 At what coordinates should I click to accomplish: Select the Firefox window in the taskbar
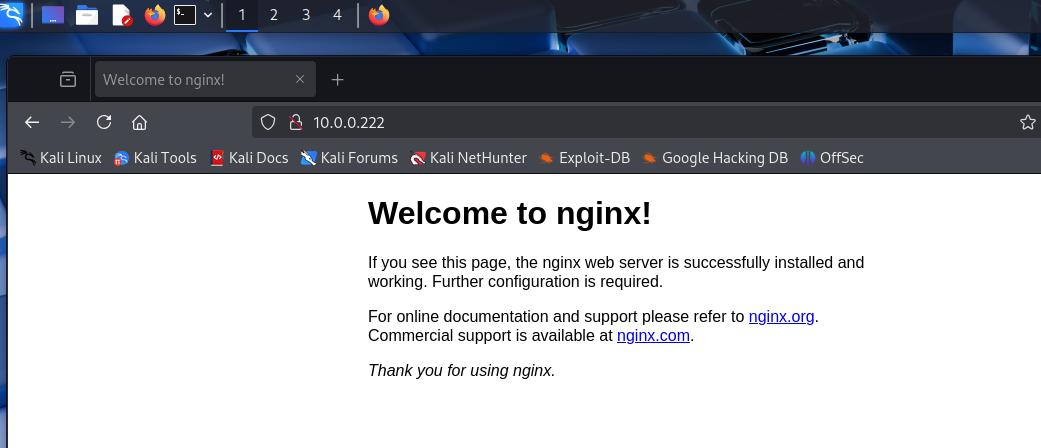(x=379, y=15)
